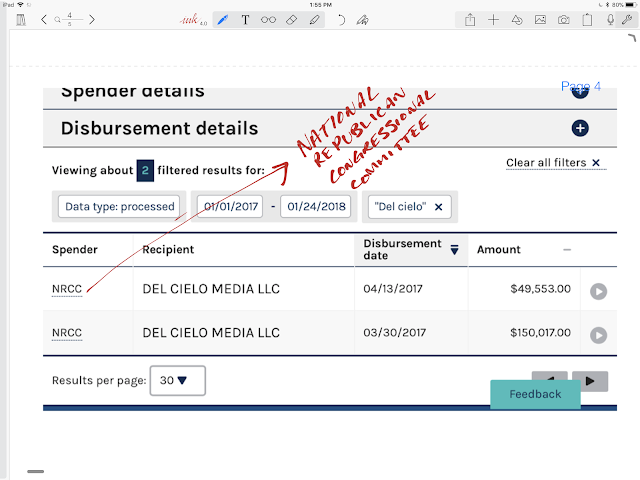Go to next results page
The height and width of the screenshot is (480, 640).
590,381
